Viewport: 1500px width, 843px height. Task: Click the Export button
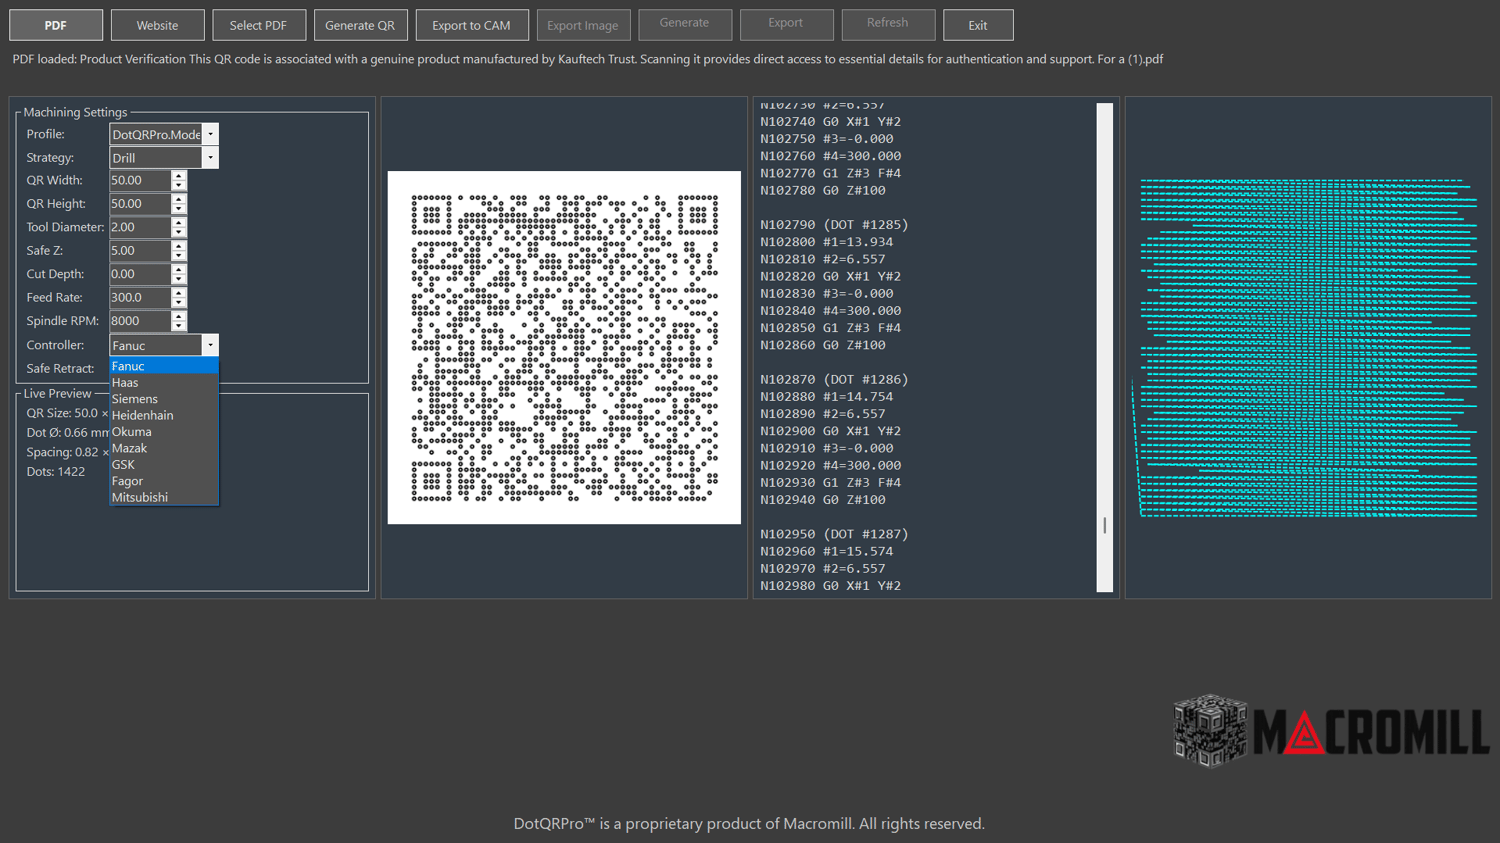click(786, 23)
